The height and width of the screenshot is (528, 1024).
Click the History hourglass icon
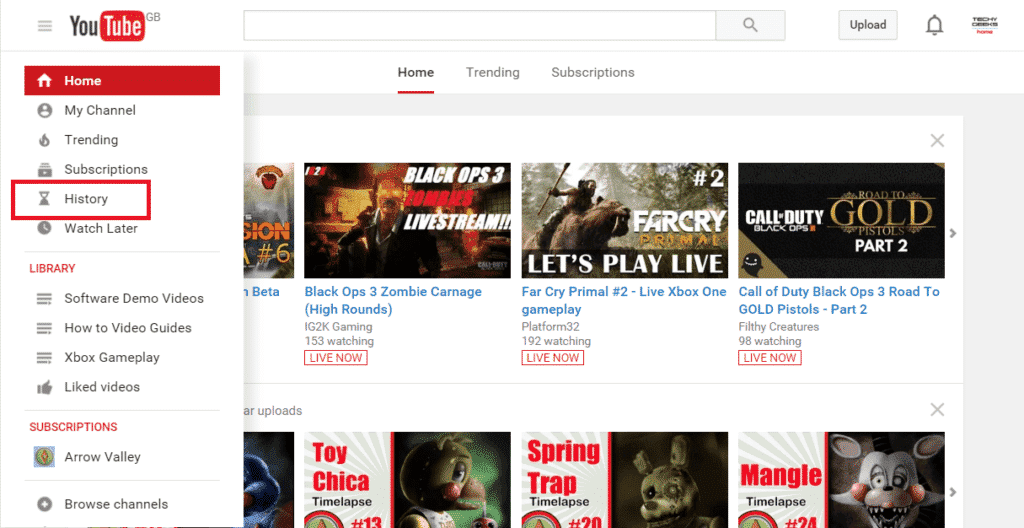[44, 199]
